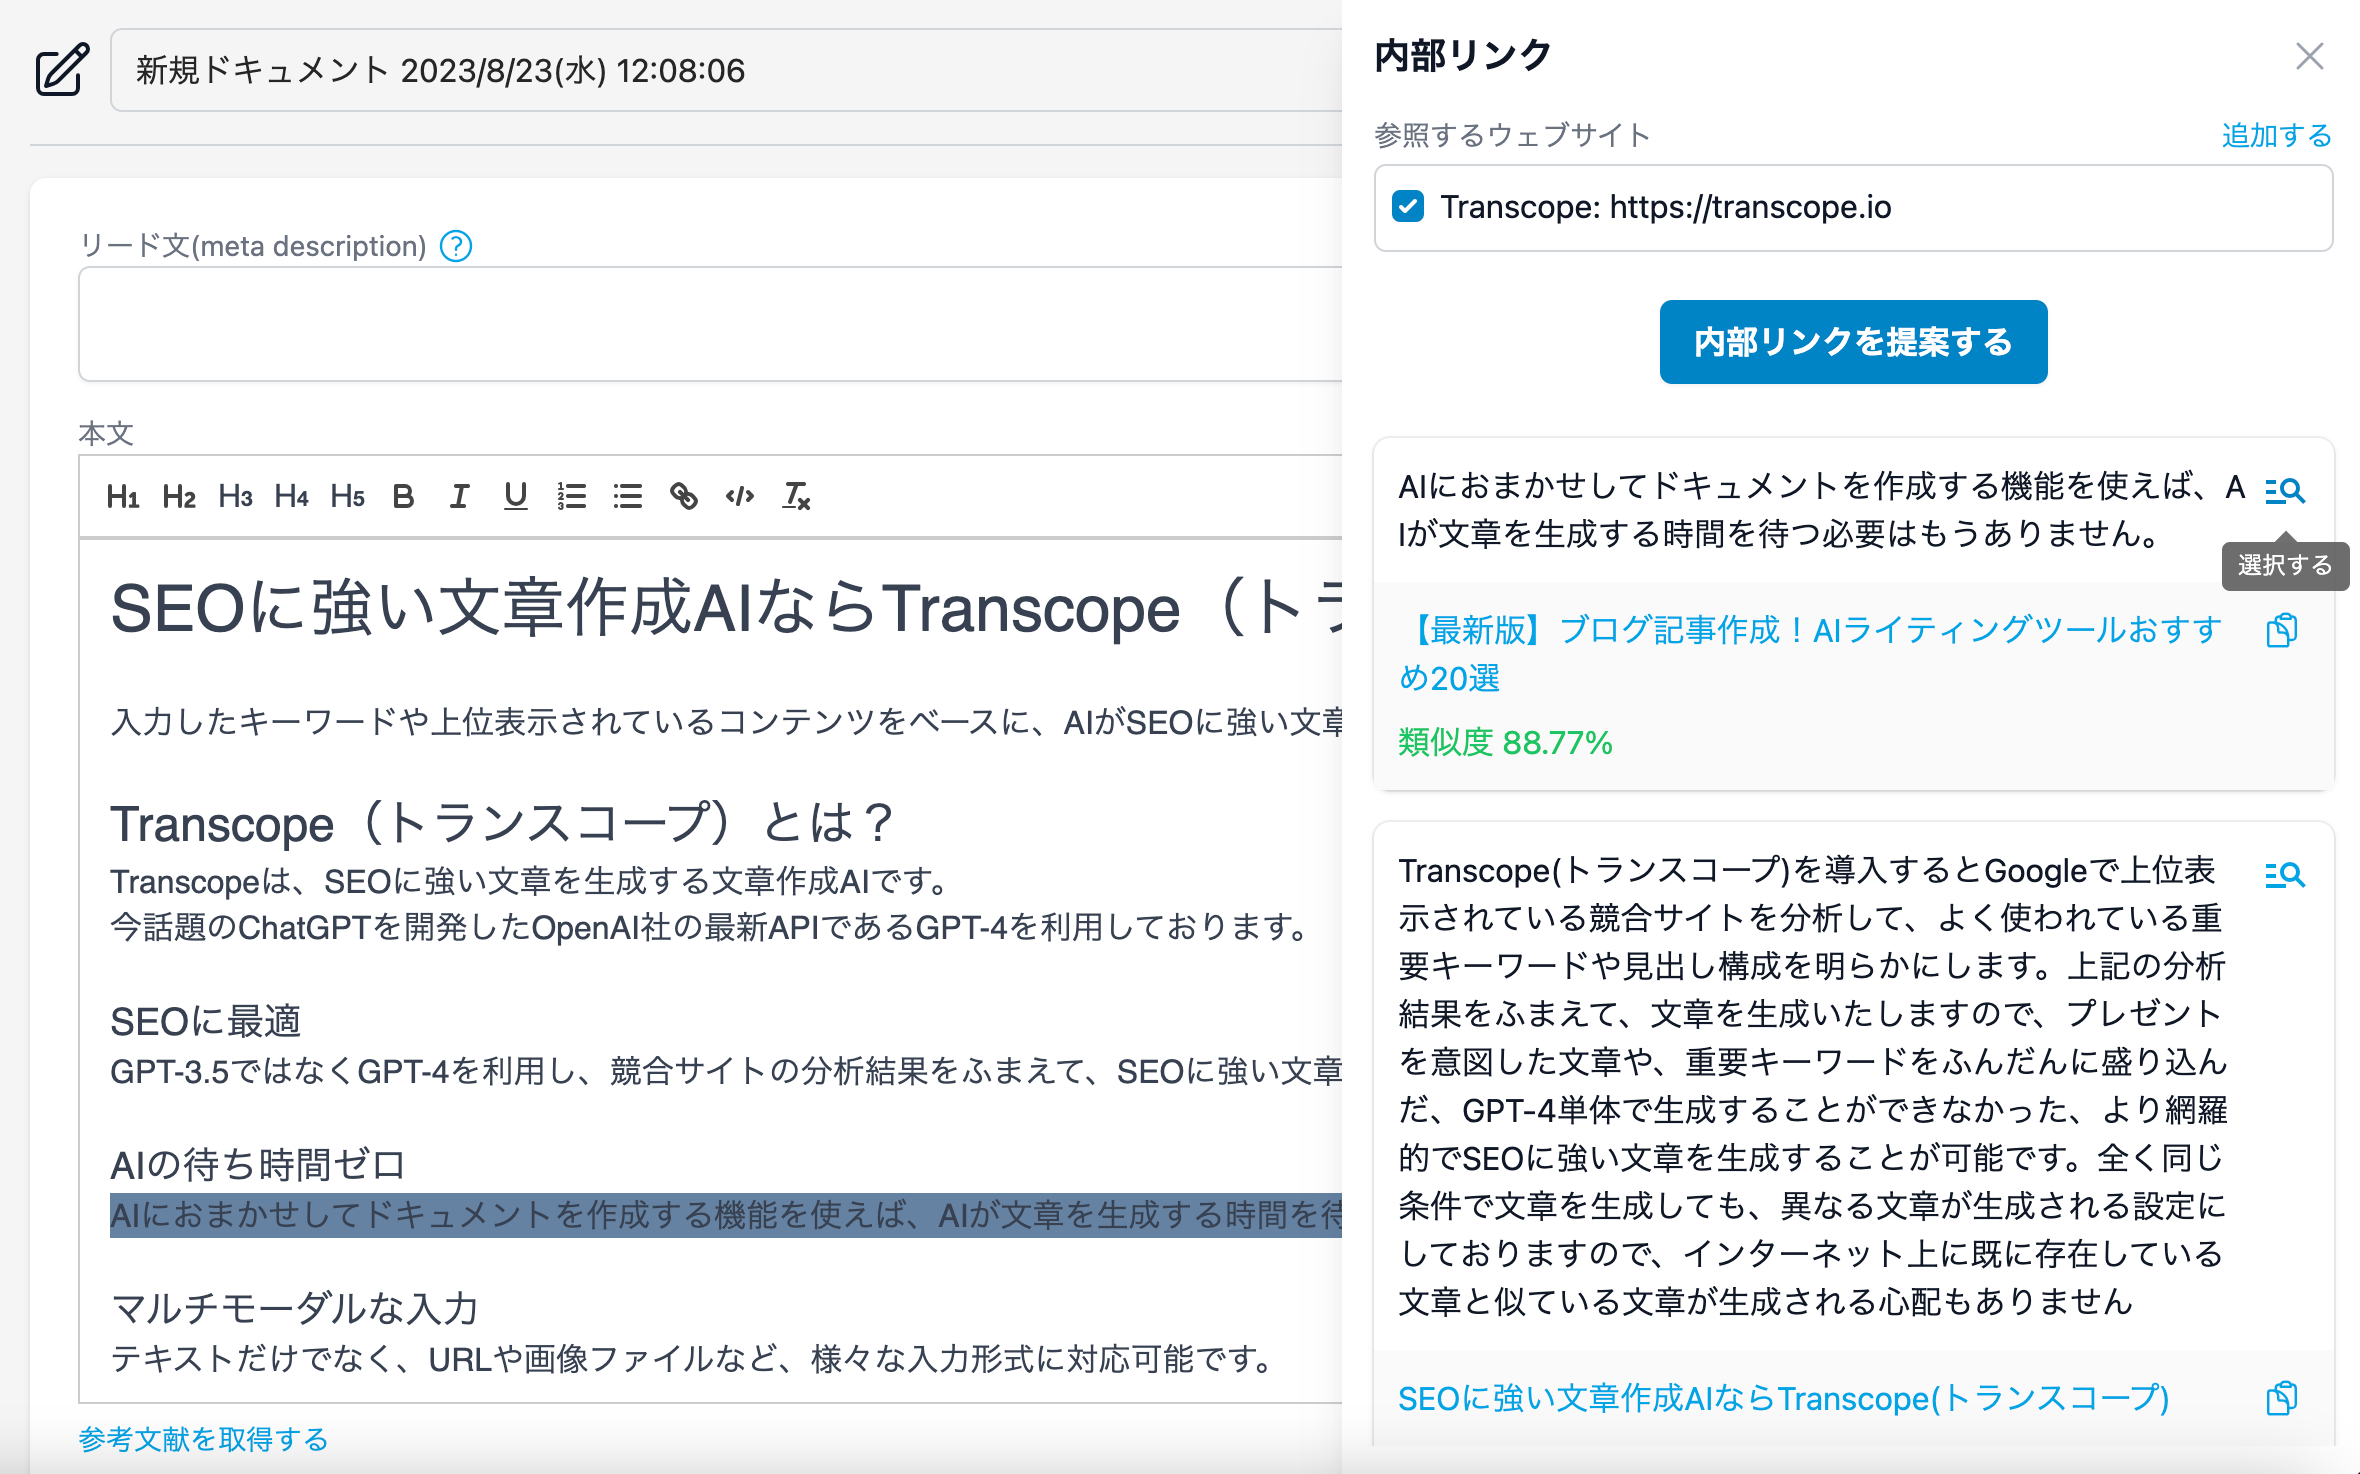The image size is (2360, 1474).
Task: Clear text formatting
Action: point(796,496)
